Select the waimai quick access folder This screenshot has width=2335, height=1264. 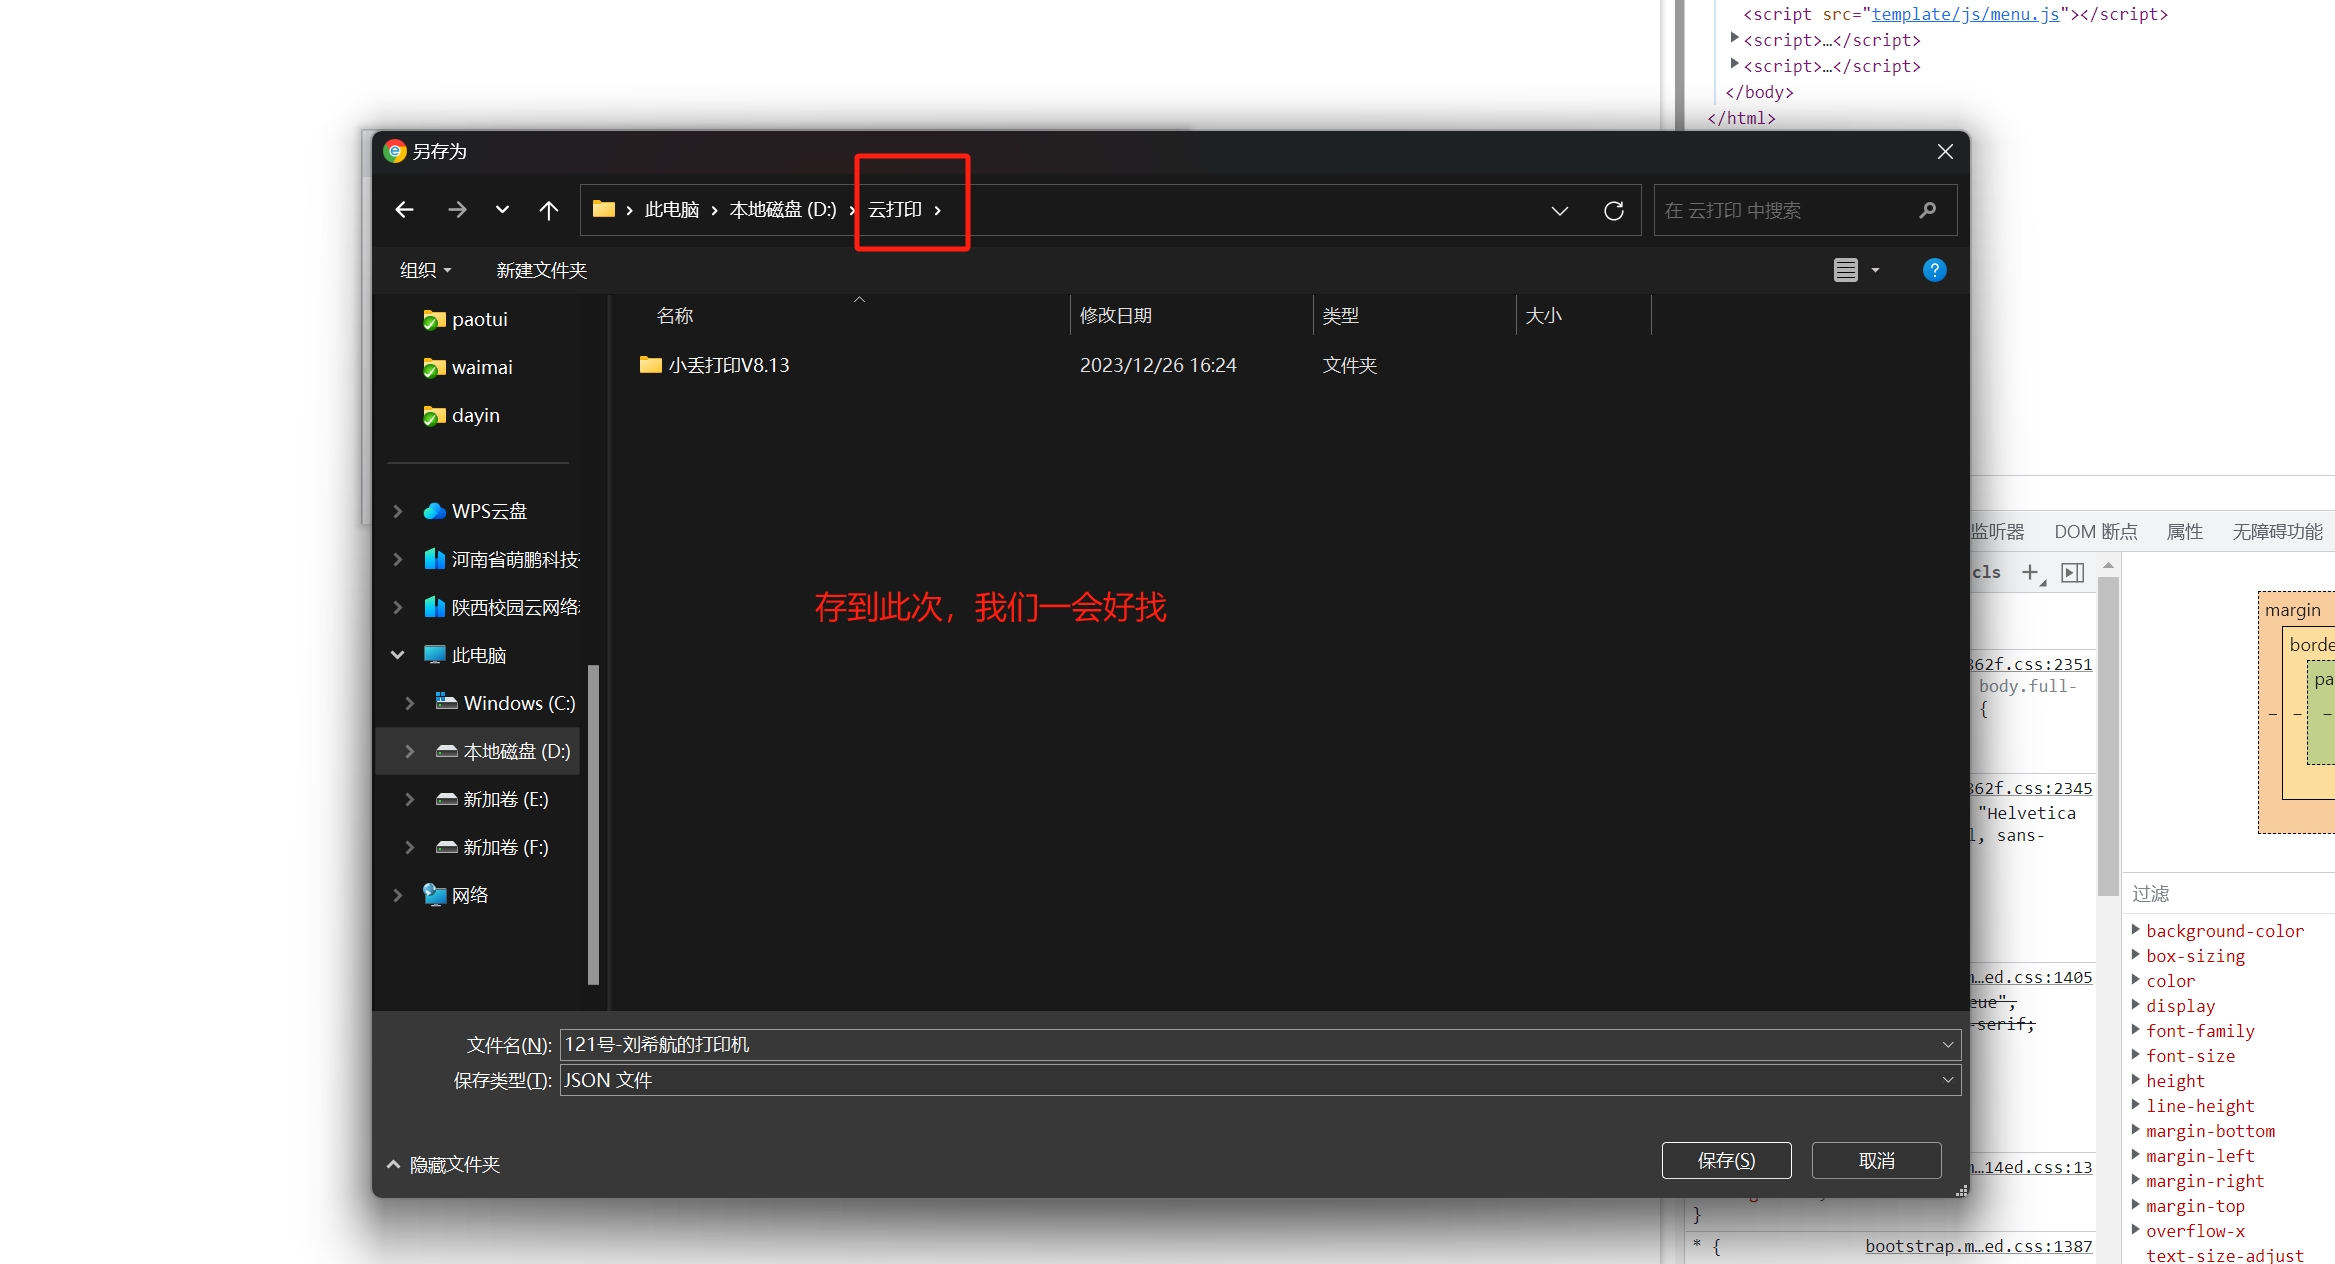(x=467, y=367)
